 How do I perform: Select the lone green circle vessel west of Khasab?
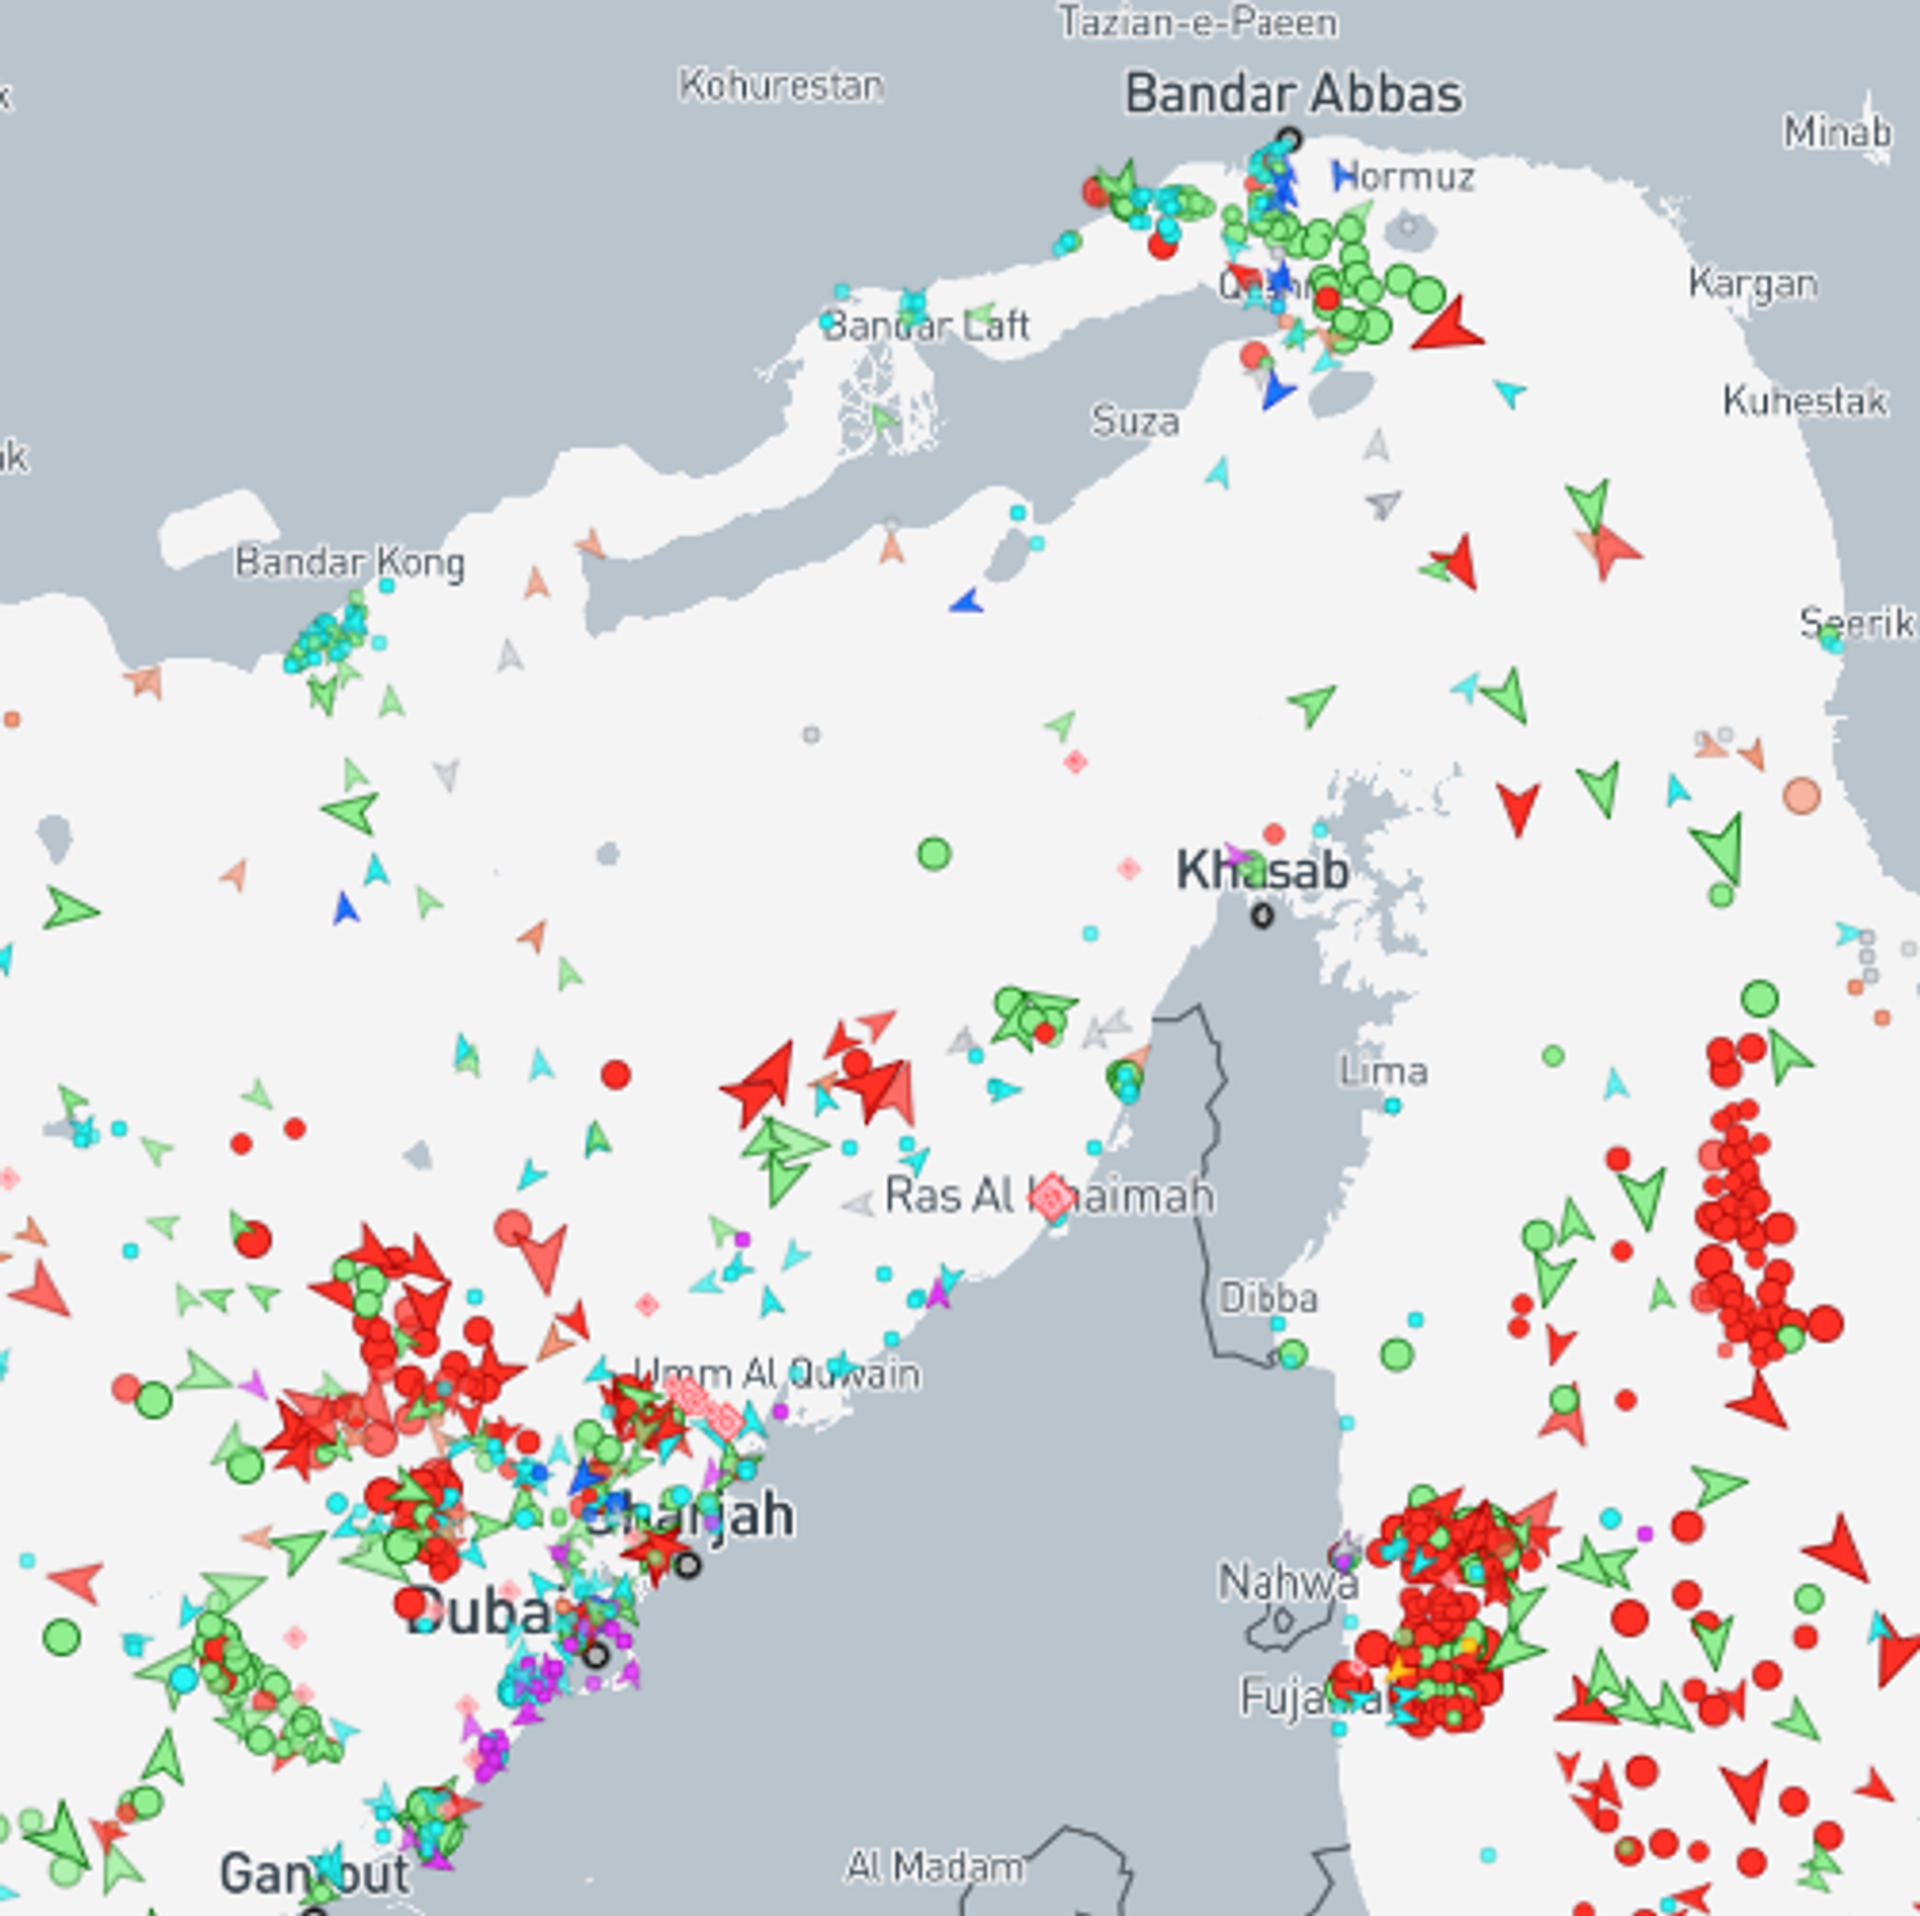[x=933, y=854]
